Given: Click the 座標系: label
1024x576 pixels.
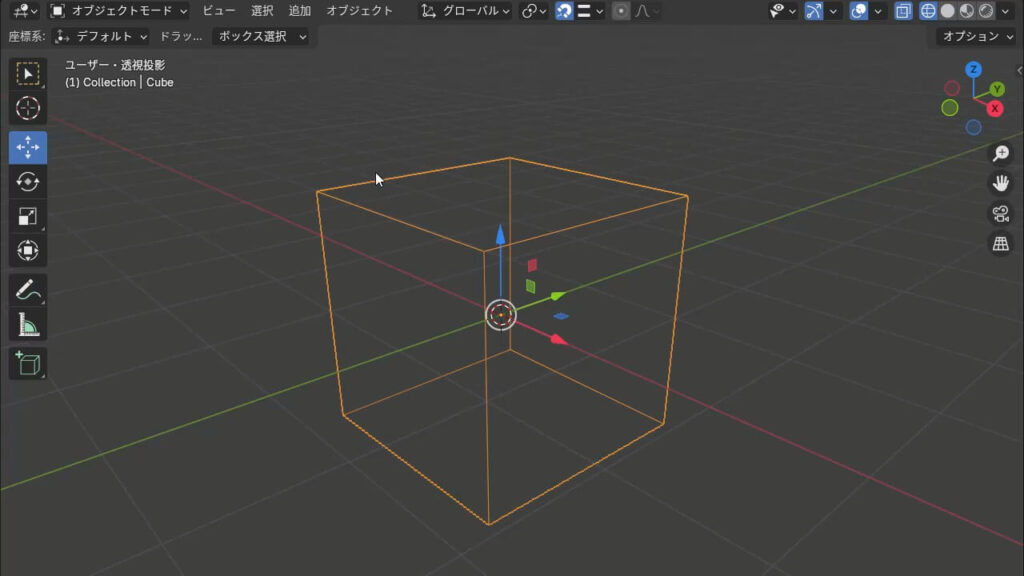Looking at the screenshot, I should pyautogui.click(x=27, y=37).
